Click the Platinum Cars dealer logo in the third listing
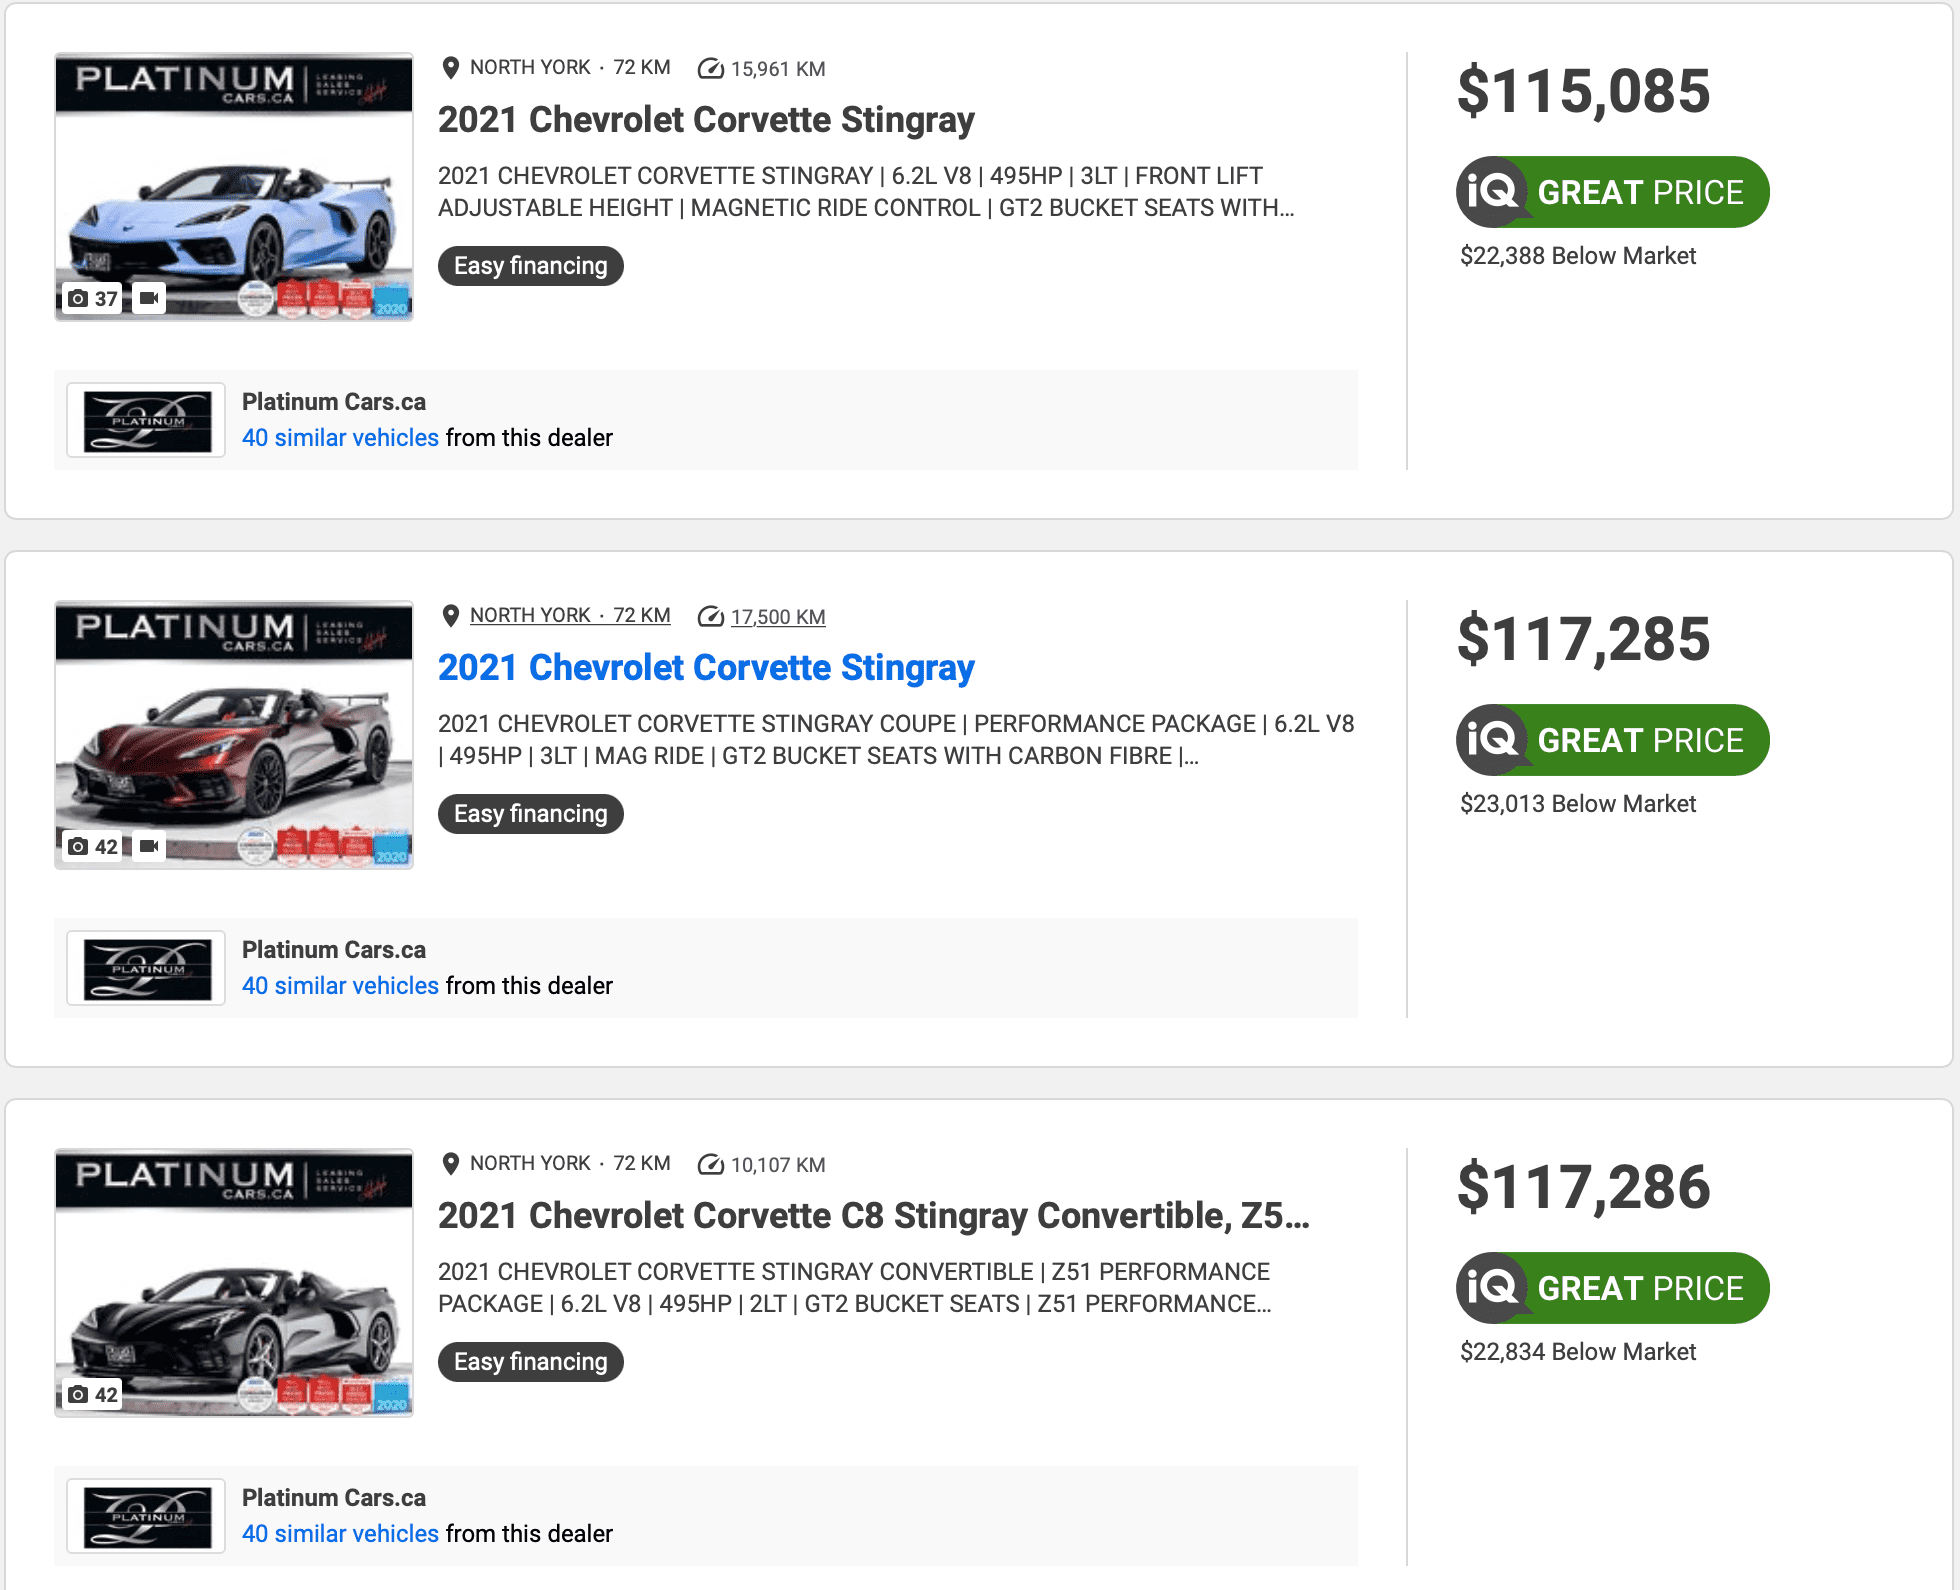This screenshot has height=1590, width=1960. pos(147,1516)
